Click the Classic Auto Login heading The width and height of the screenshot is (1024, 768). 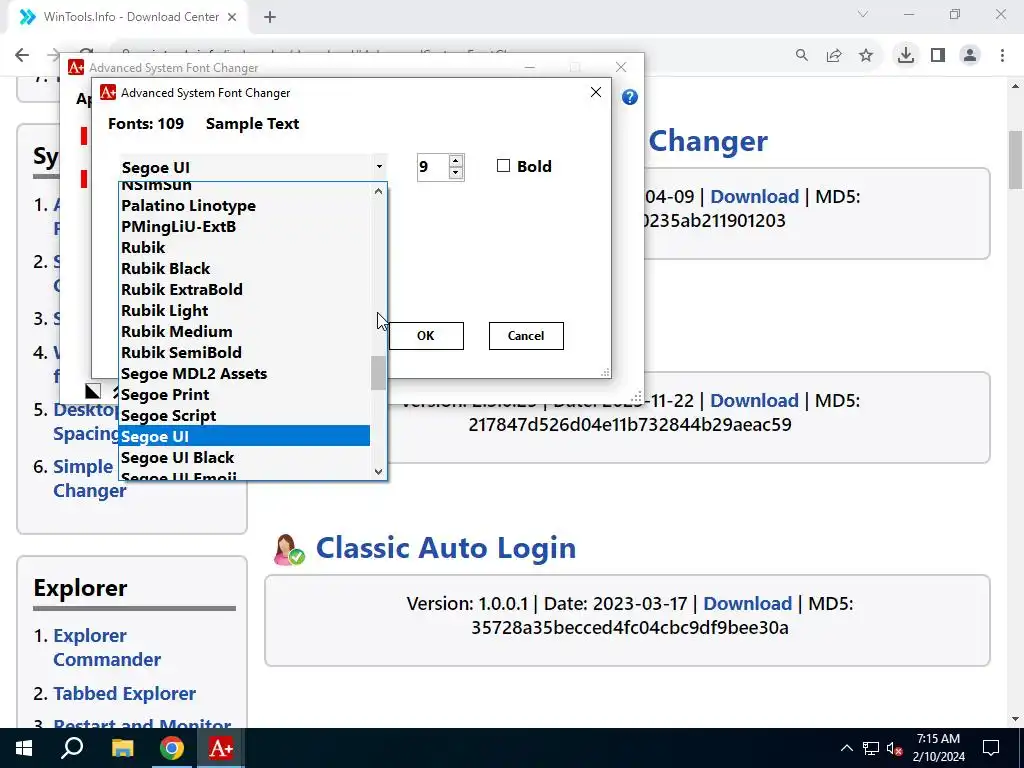pyautogui.click(x=446, y=548)
